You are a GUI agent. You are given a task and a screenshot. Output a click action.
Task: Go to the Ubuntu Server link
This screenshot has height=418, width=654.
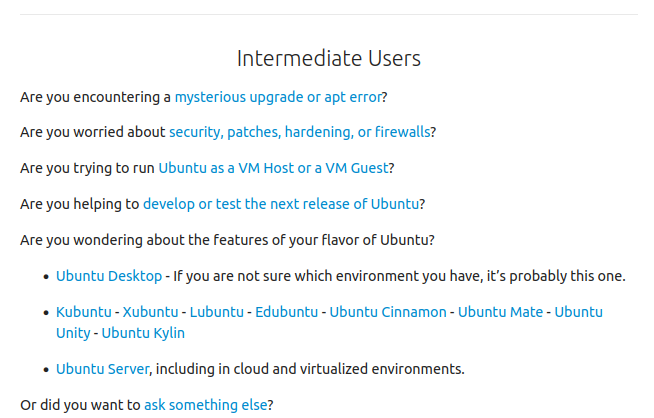click(x=102, y=369)
